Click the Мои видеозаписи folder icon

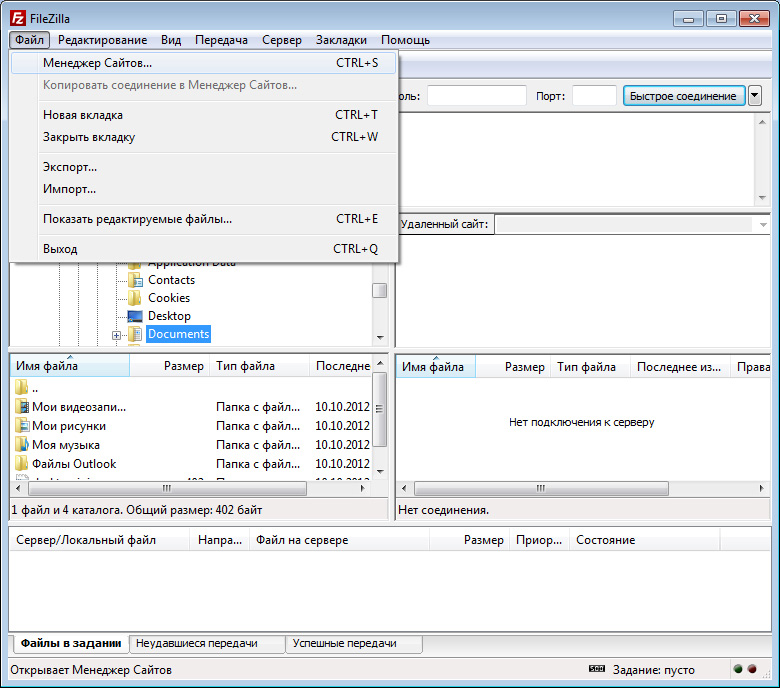coord(22,407)
